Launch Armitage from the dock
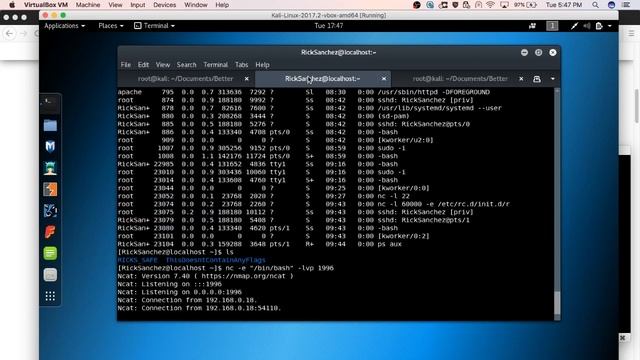The image size is (640, 360). (x=50, y=168)
